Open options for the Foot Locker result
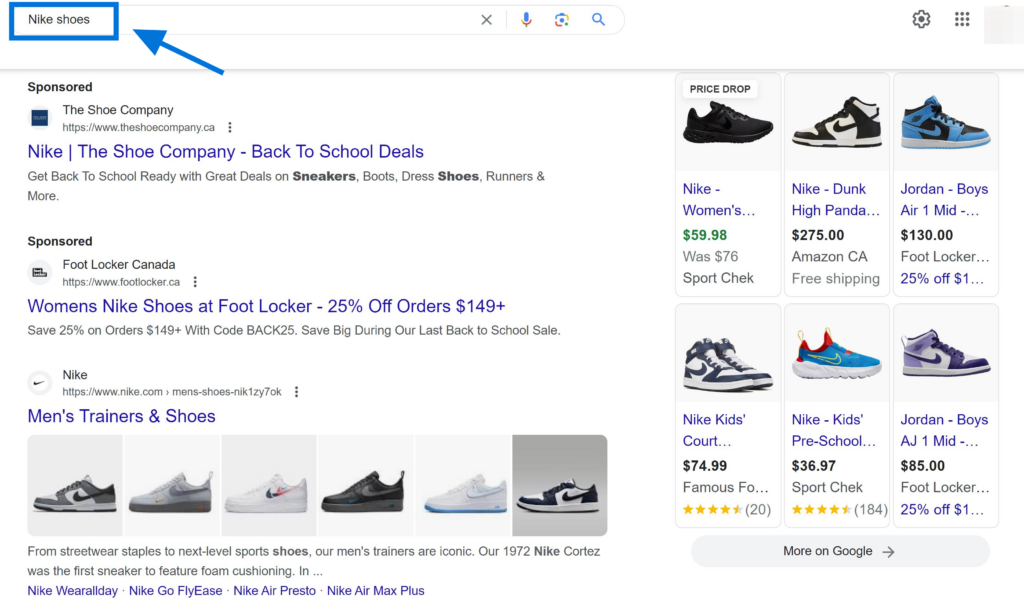Image resolution: width=1024 pixels, height=606 pixels. [195, 281]
